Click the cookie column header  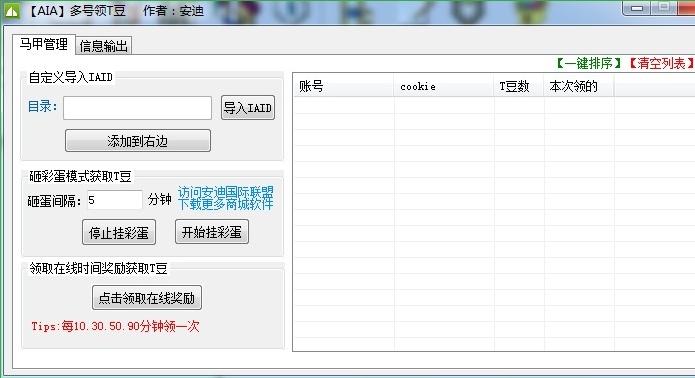pos(444,86)
